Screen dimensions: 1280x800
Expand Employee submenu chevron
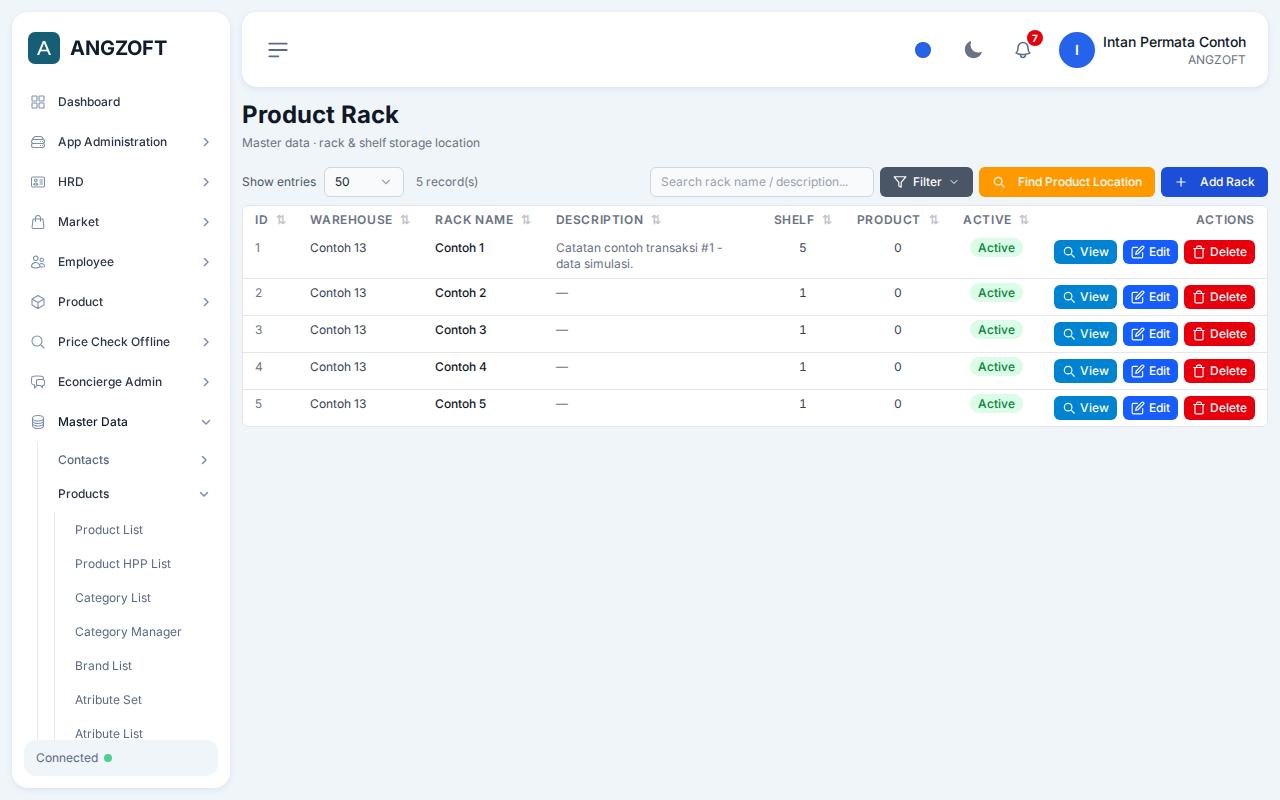tap(206, 262)
